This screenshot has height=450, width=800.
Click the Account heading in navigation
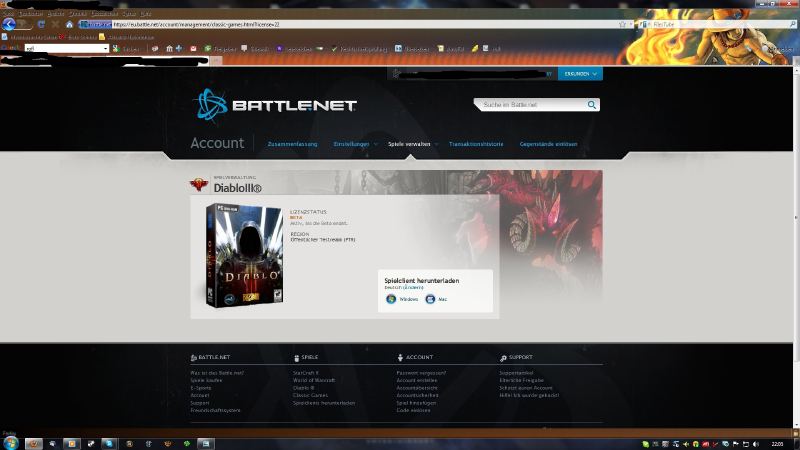coord(217,143)
